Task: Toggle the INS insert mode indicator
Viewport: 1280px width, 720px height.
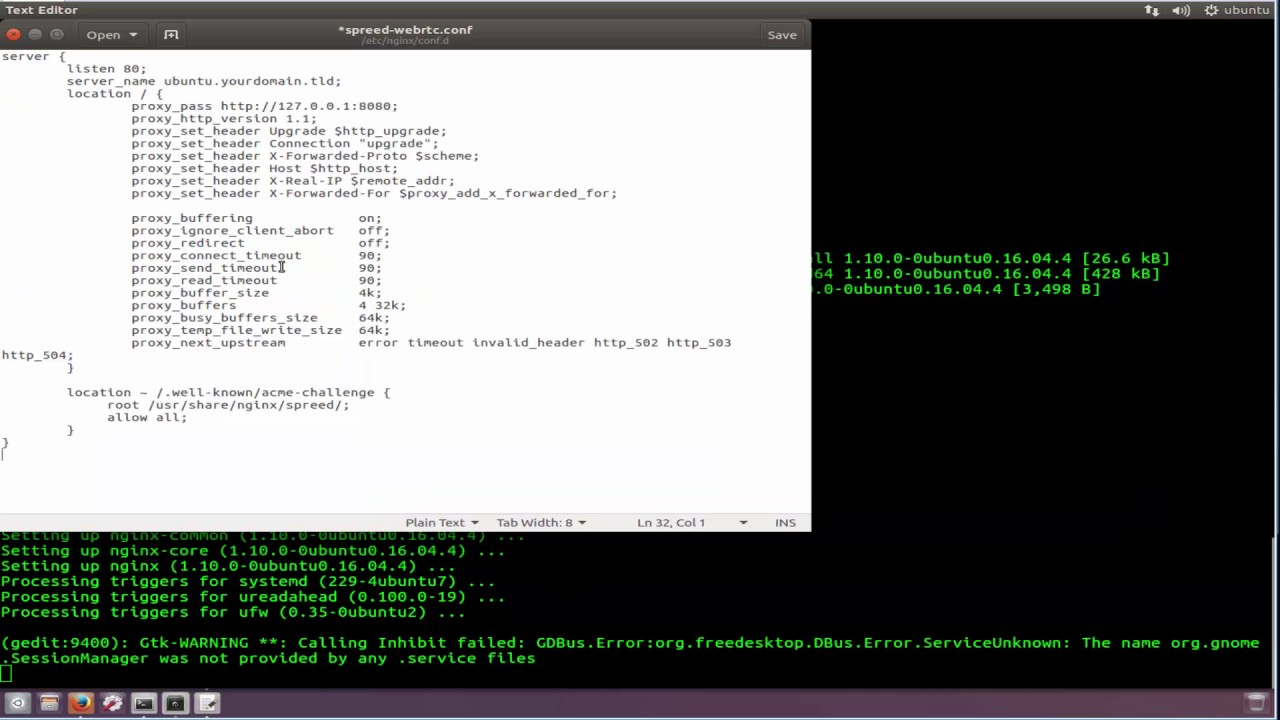Action: point(785,522)
